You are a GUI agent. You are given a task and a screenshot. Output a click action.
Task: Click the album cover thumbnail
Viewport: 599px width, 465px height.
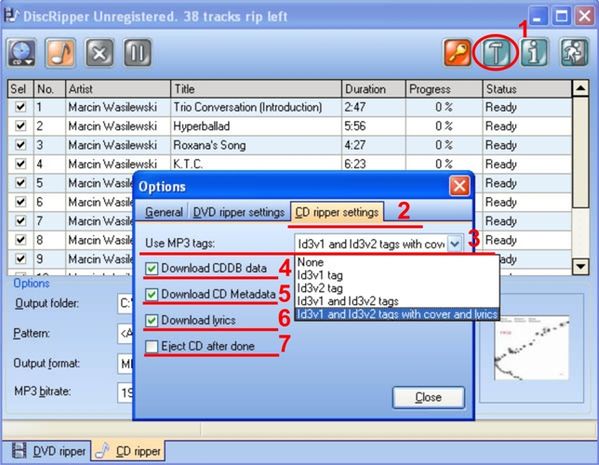coord(531,347)
